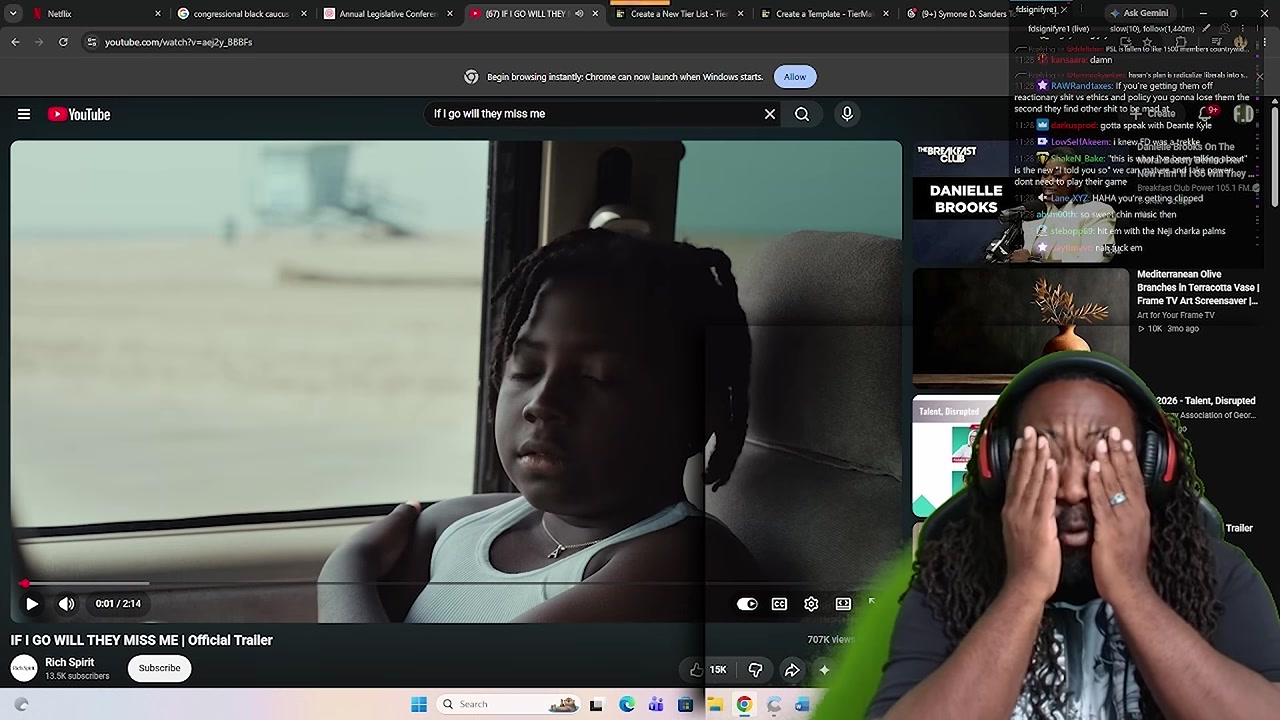
Task: Click the Windows taskbar Search box
Action: click(510, 704)
